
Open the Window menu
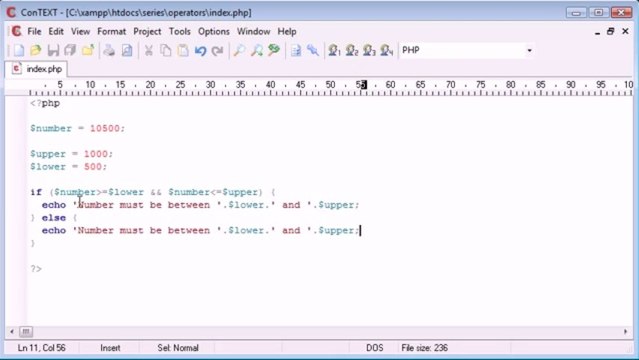pyautogui.click(x=253, y=31)
